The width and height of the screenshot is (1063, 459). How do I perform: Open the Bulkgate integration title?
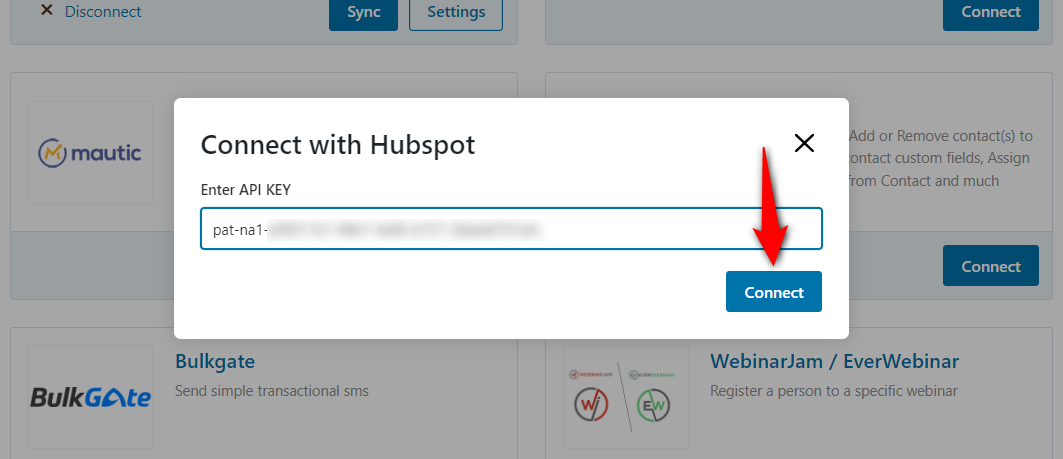(x=215, y=360)
